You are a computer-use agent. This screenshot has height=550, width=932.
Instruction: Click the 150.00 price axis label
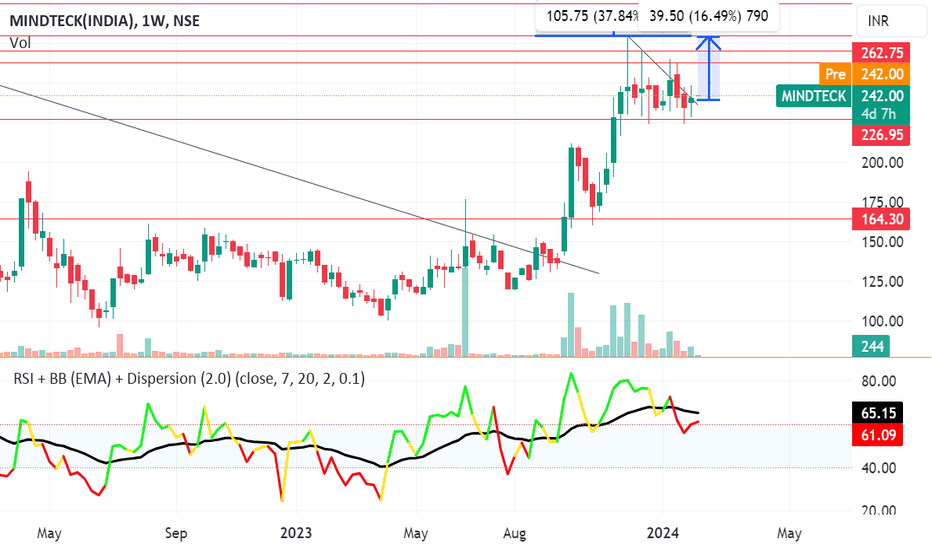[x=882, y=242]
